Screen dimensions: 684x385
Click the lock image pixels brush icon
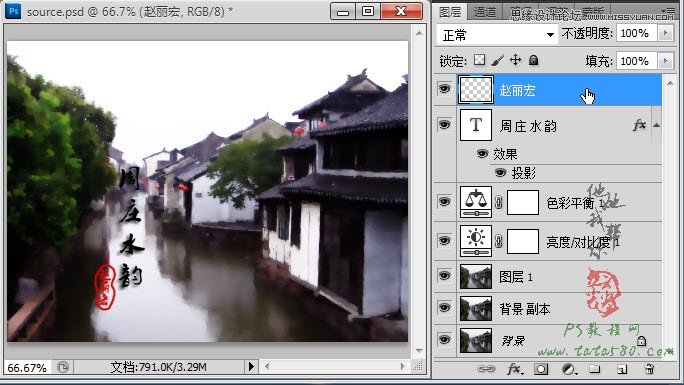497,60
